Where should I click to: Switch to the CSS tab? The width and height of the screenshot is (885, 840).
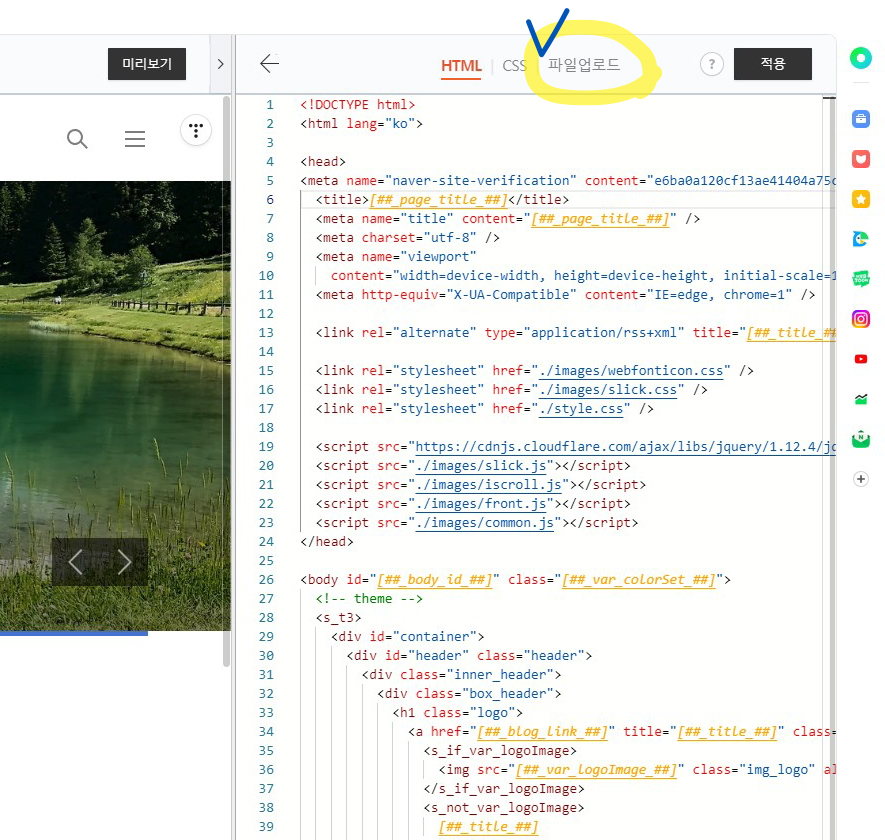point(514,66)
